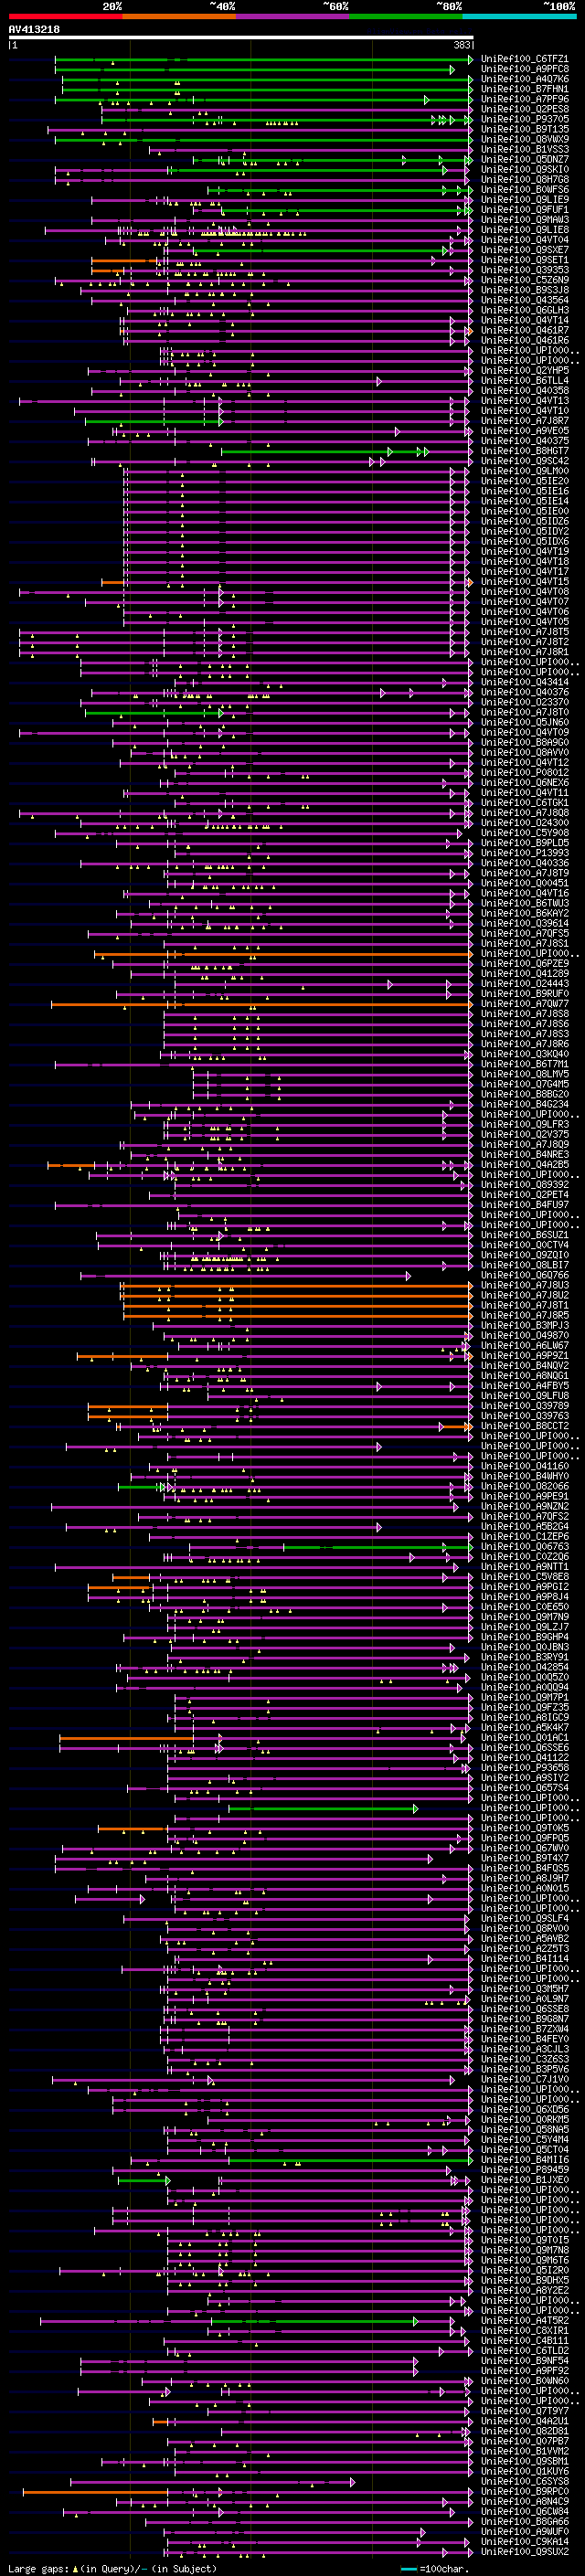Open the UniRef100_Q43564 label
The height and width of the screenshot is (2576, 585).
click(x=525, y=300)
